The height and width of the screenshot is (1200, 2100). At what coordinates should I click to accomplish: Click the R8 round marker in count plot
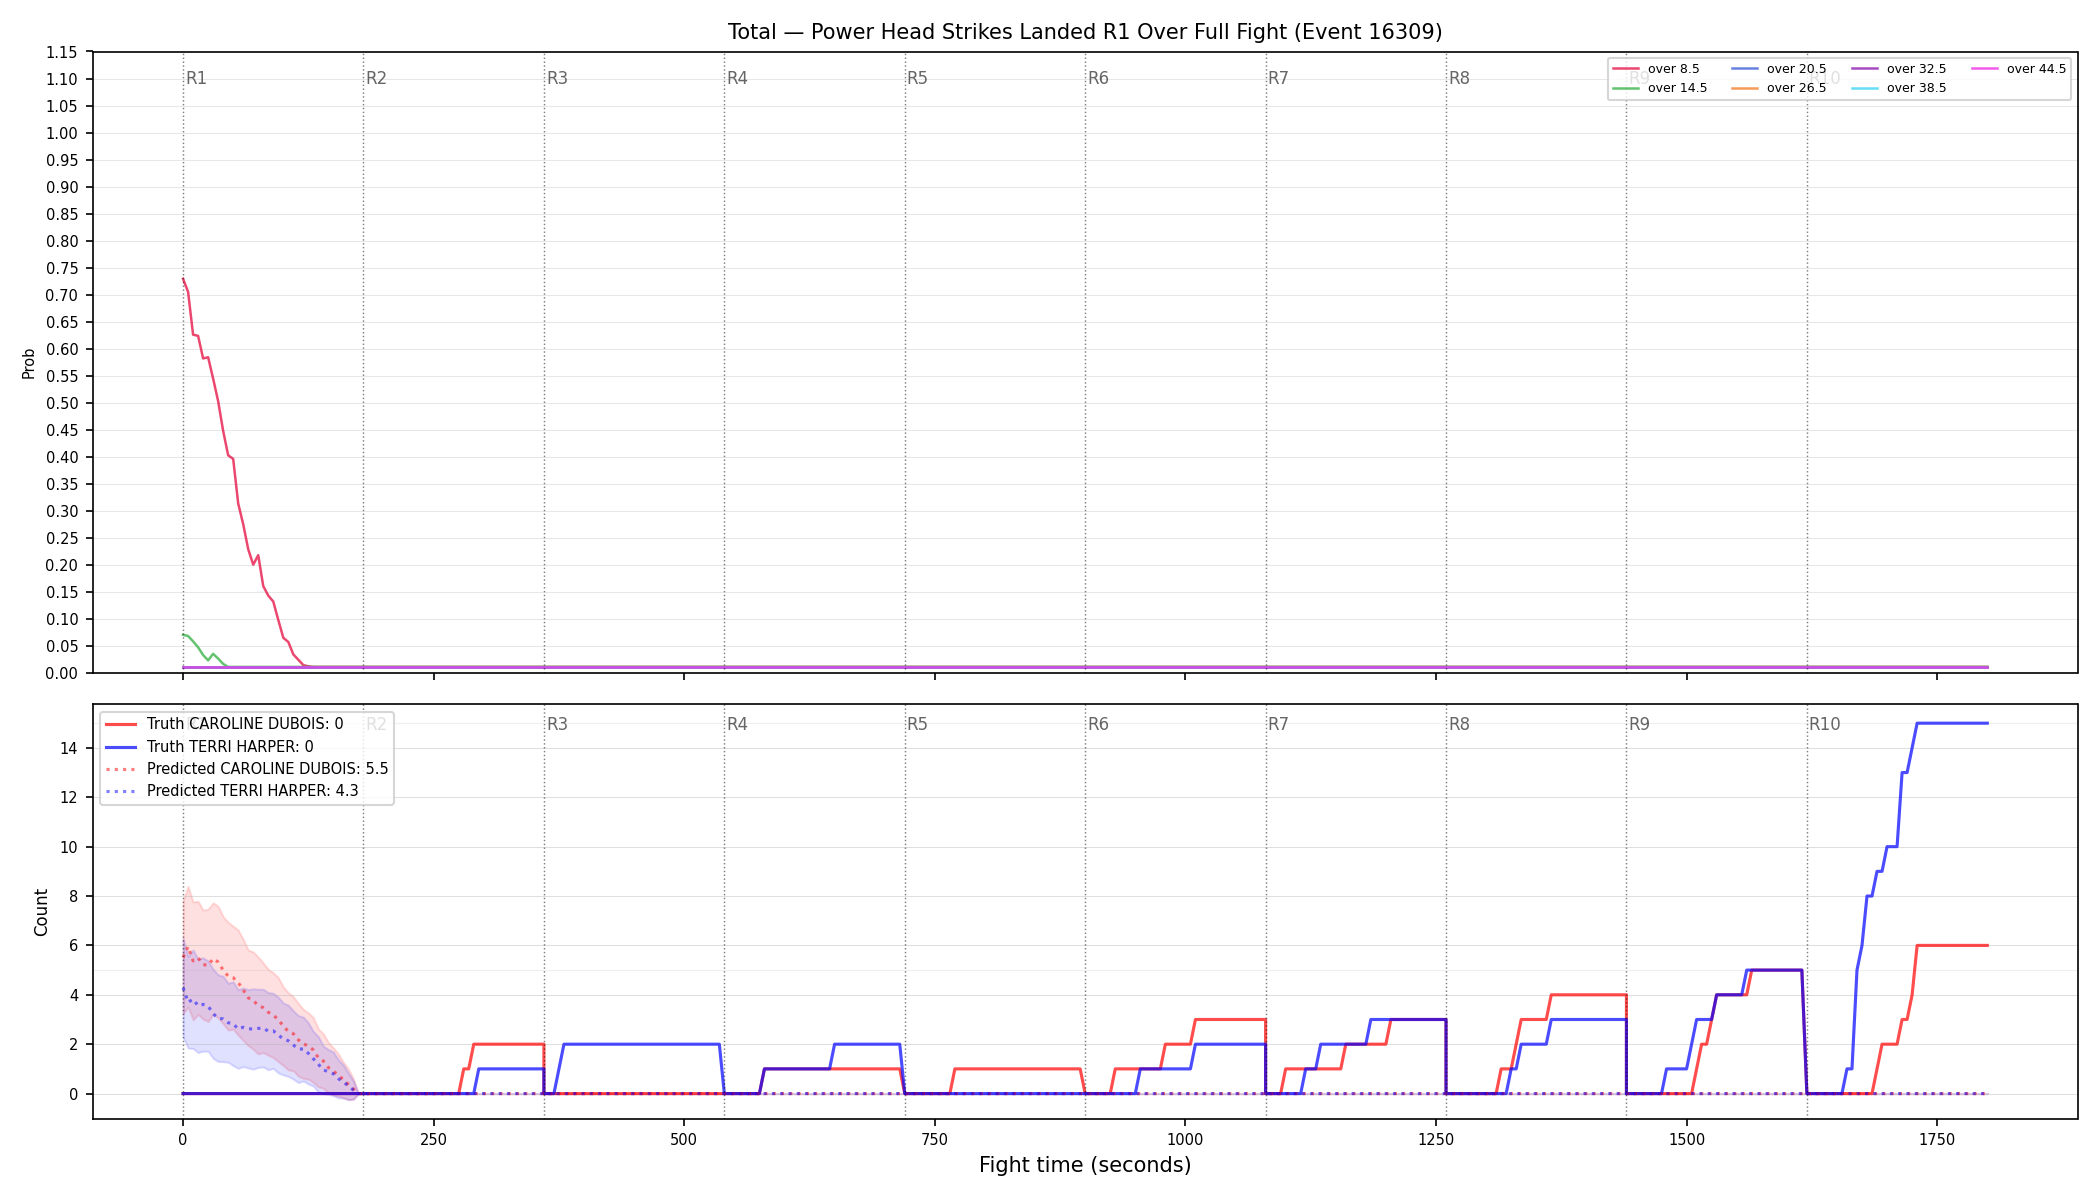point(1459,724)
